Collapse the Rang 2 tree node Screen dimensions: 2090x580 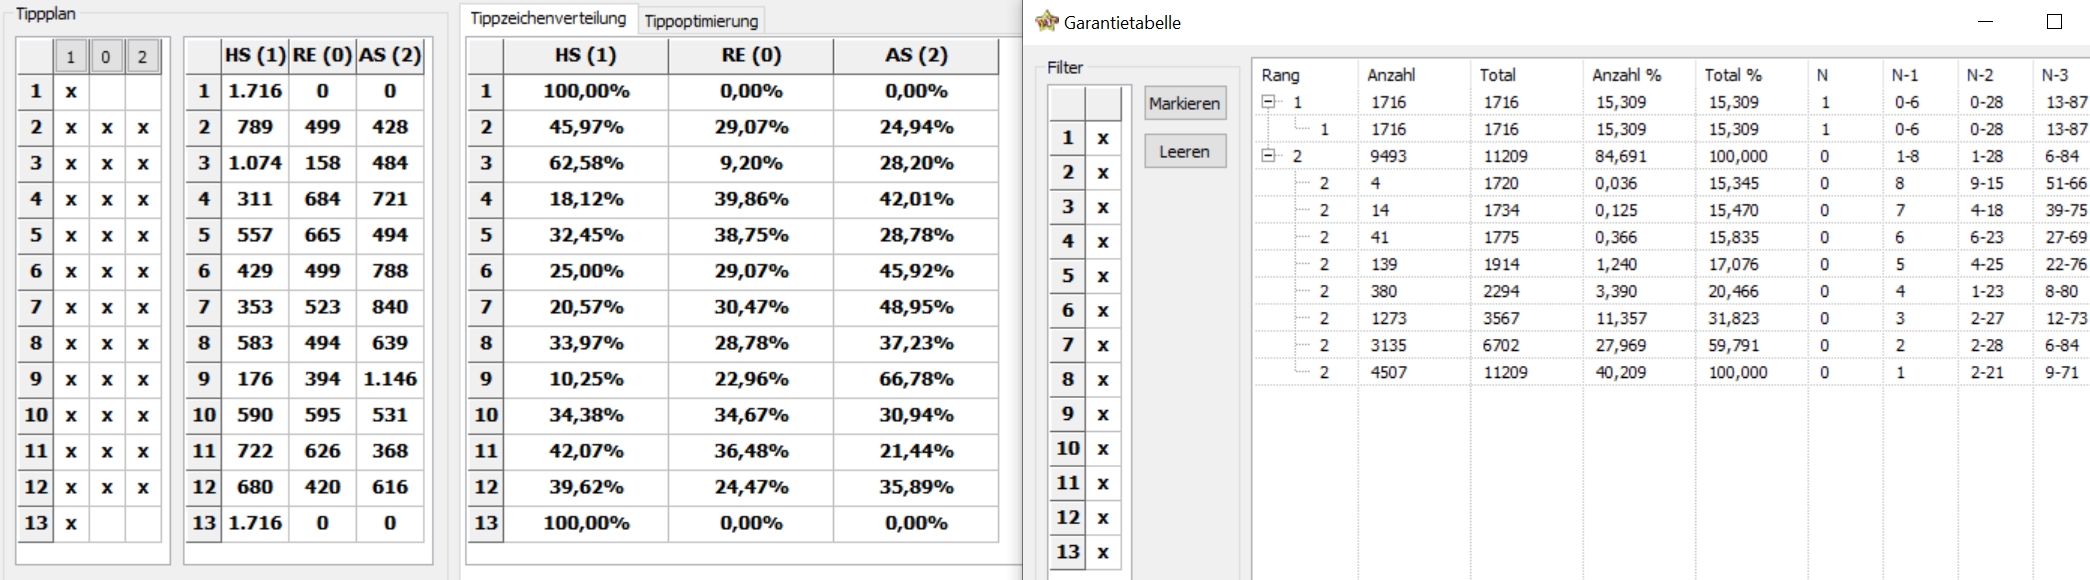click(x=1268, y=156)
